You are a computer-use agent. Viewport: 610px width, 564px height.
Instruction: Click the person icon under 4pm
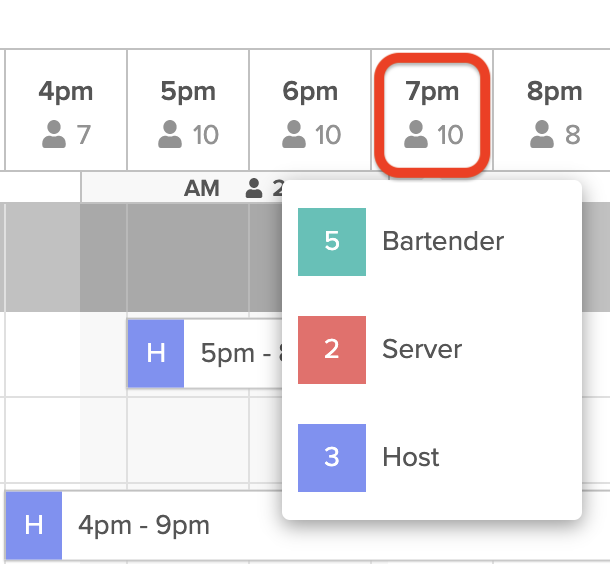click(x=54, y=134)
